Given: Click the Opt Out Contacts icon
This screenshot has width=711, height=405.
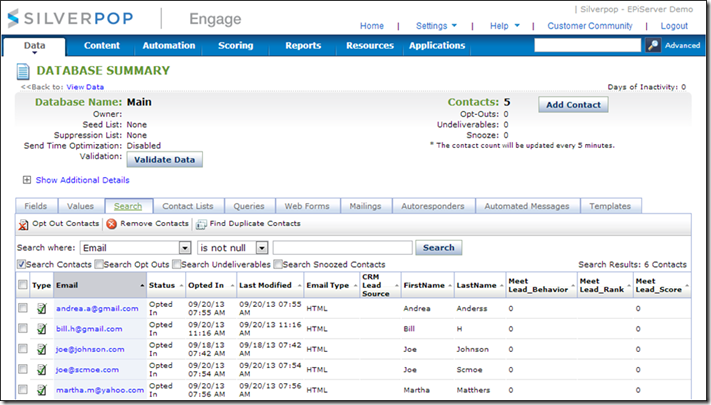Looking at the screenshot, I should [x=23, y=224].
